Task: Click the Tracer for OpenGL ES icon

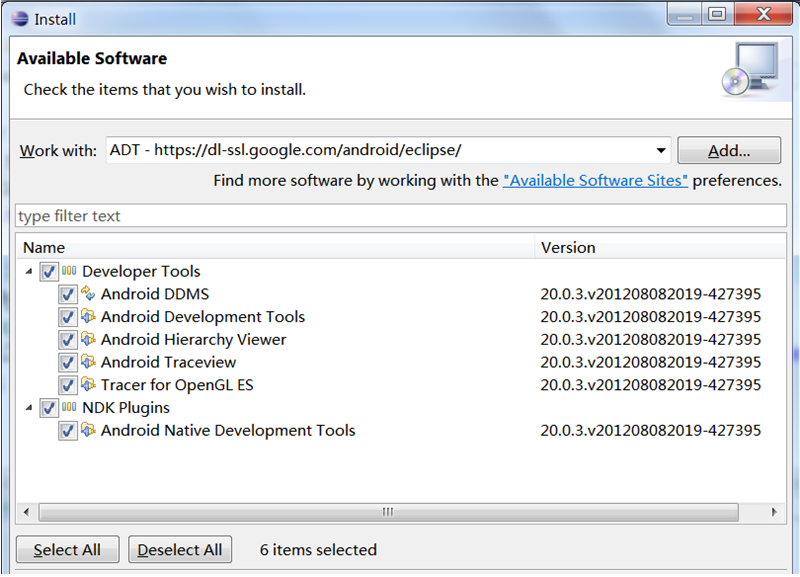Action: [x=88, y=384]
